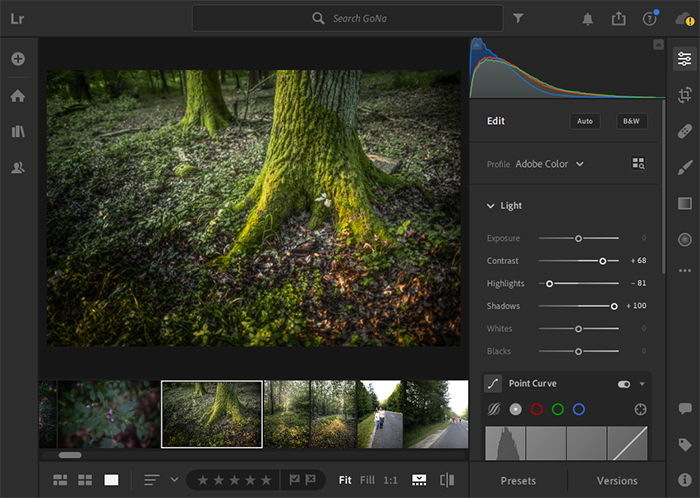Open the Crop & Rotate tool
Image resolution: width=700 pixels, height=498 pixels.
tap(684, 95)
